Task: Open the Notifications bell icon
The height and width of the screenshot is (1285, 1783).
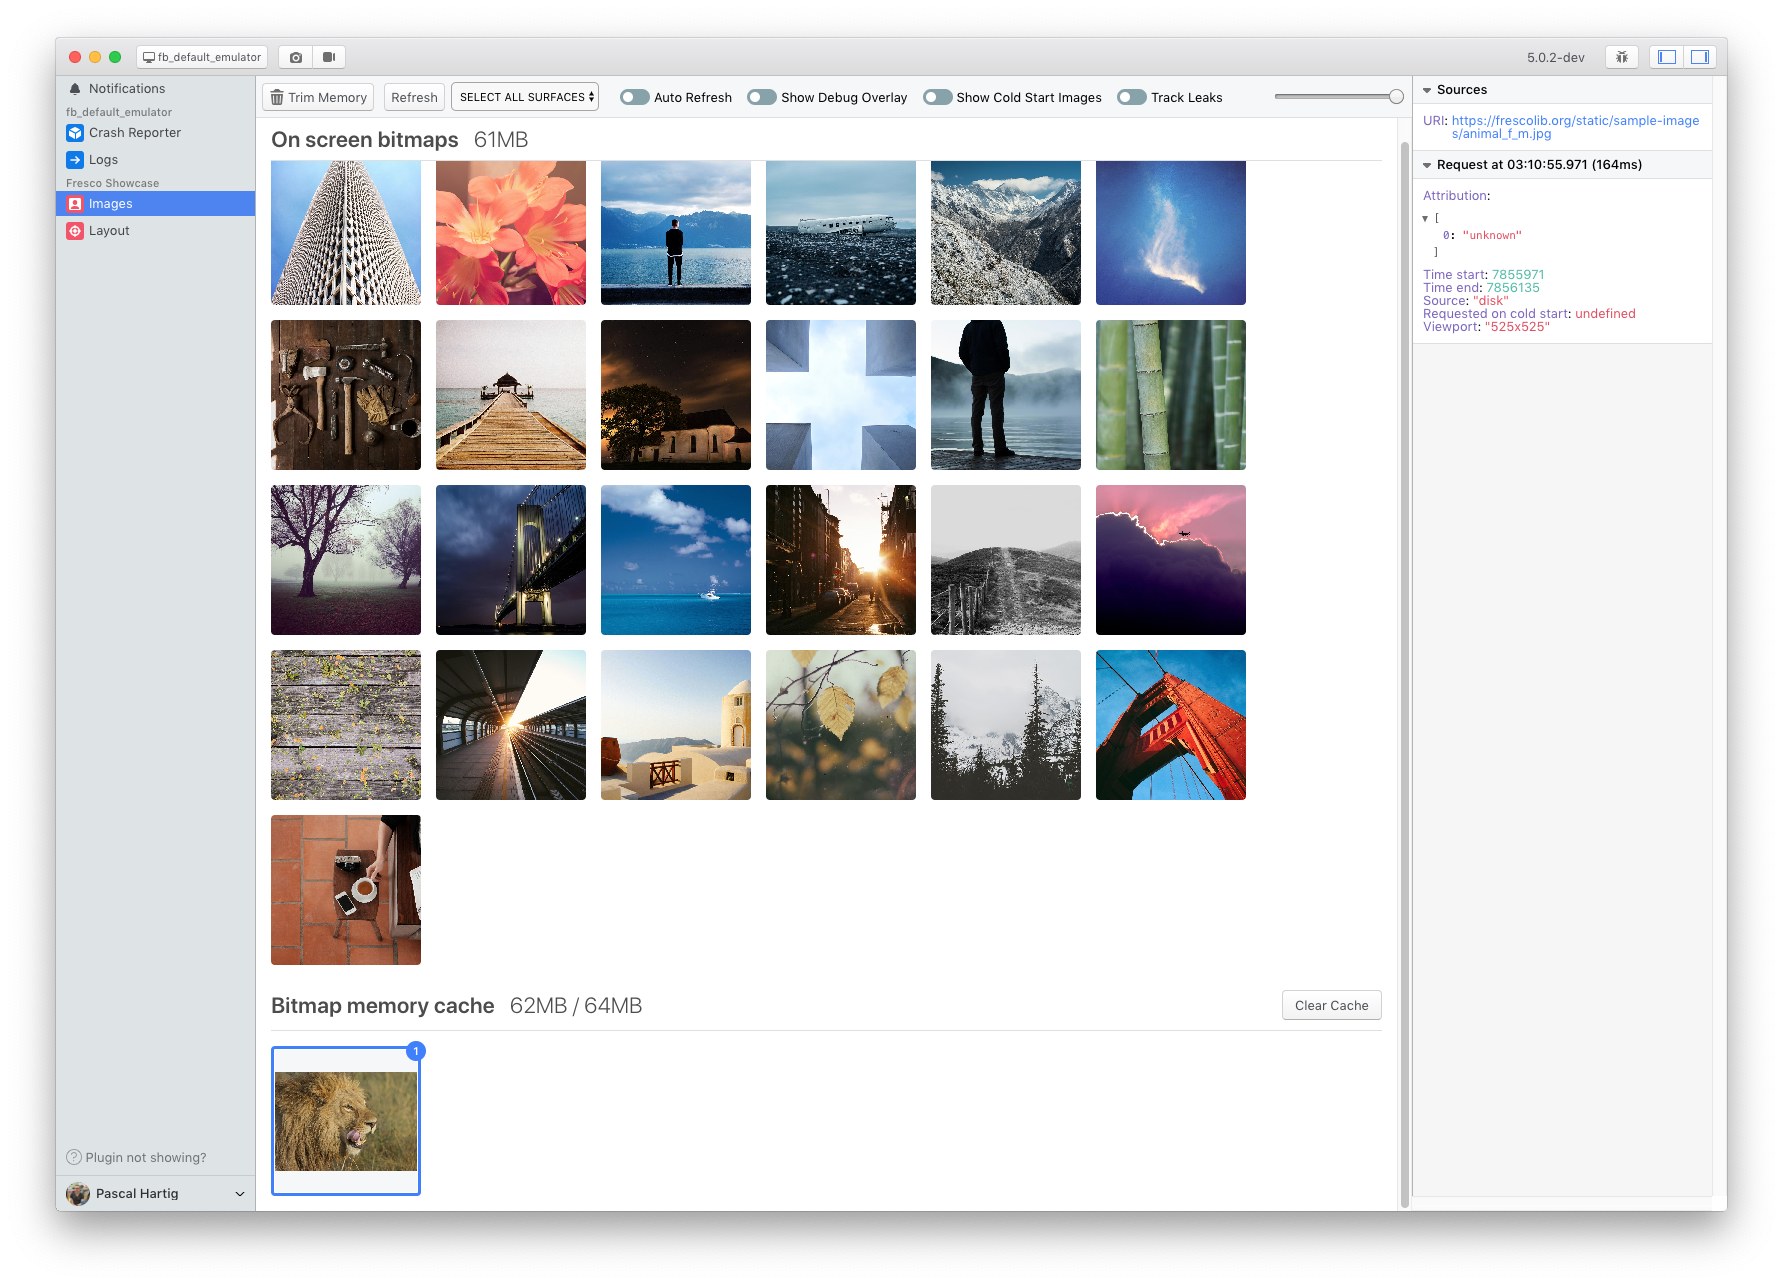Action: click(x=74, y=88)
